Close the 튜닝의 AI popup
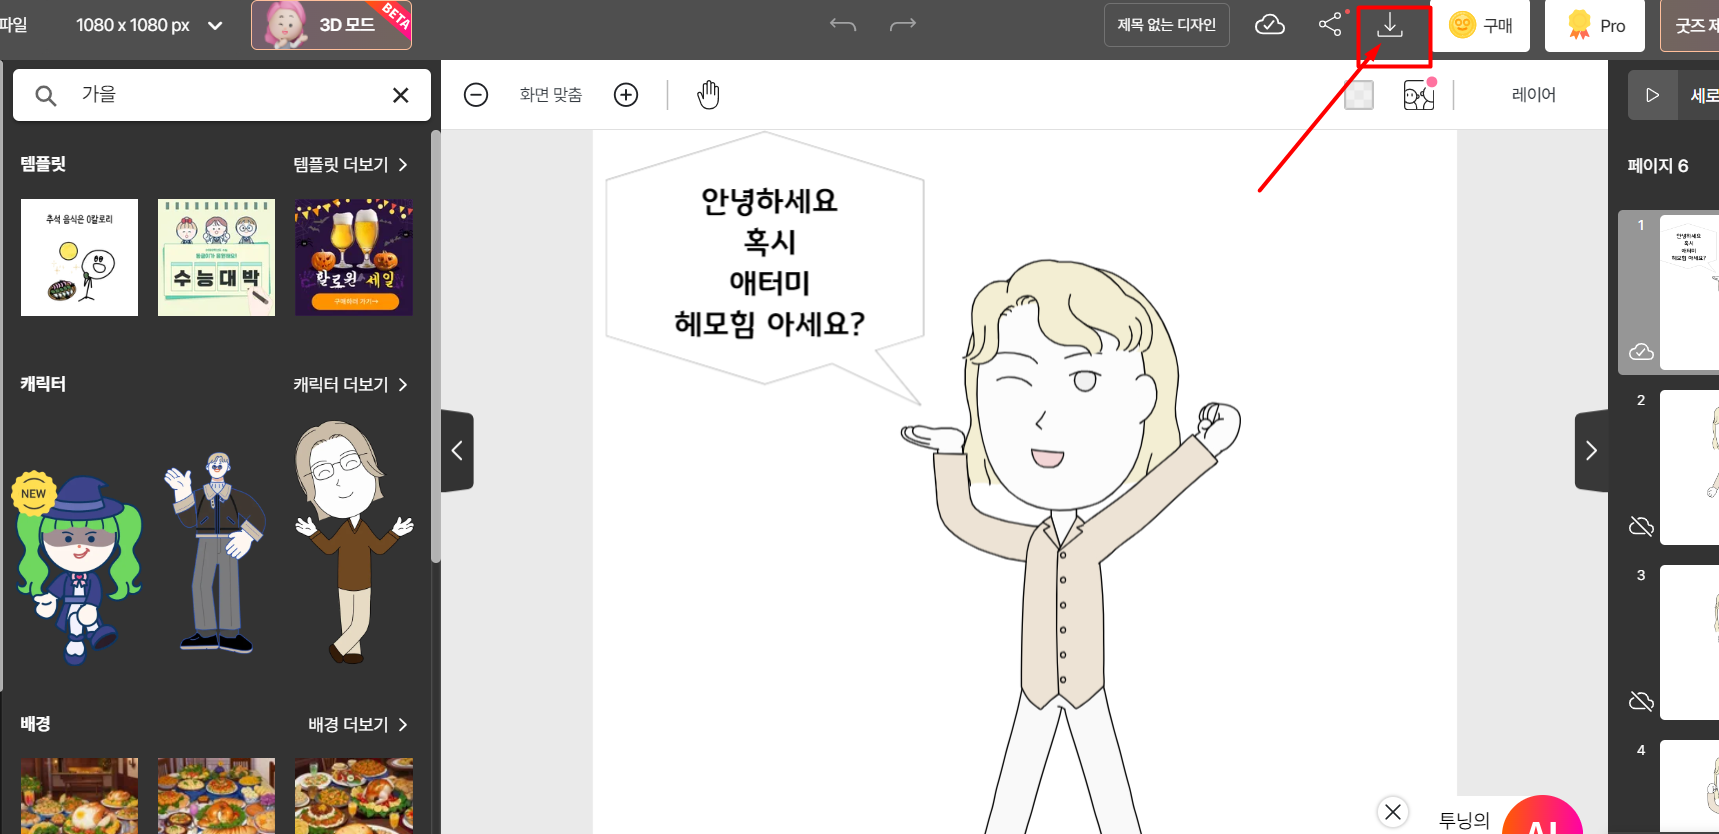This screenshot has width=1719, height=834. pyautogui.click(x=1393, y=812)
